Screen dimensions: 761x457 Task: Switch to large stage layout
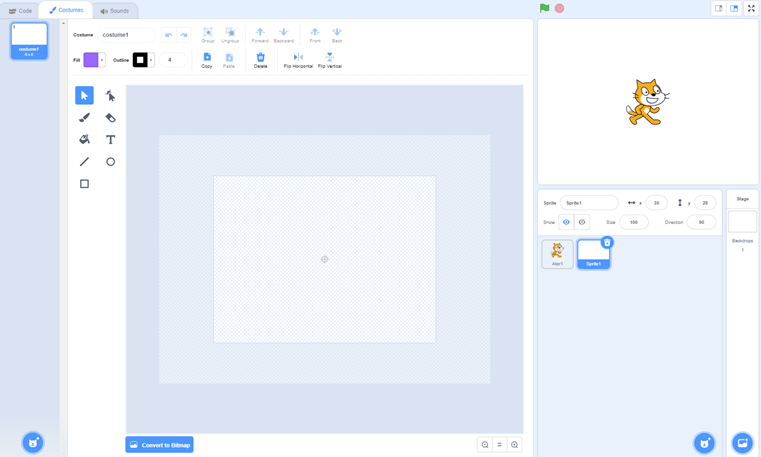[x=734, y=8]
